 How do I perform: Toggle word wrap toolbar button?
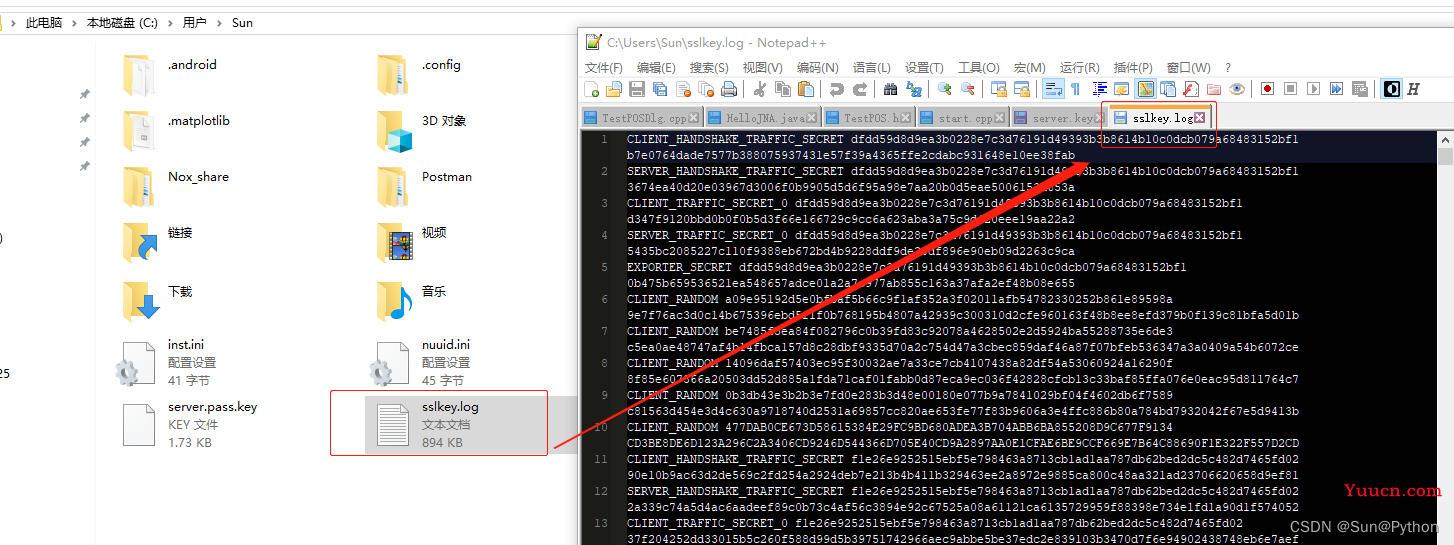pos(1052,89)
